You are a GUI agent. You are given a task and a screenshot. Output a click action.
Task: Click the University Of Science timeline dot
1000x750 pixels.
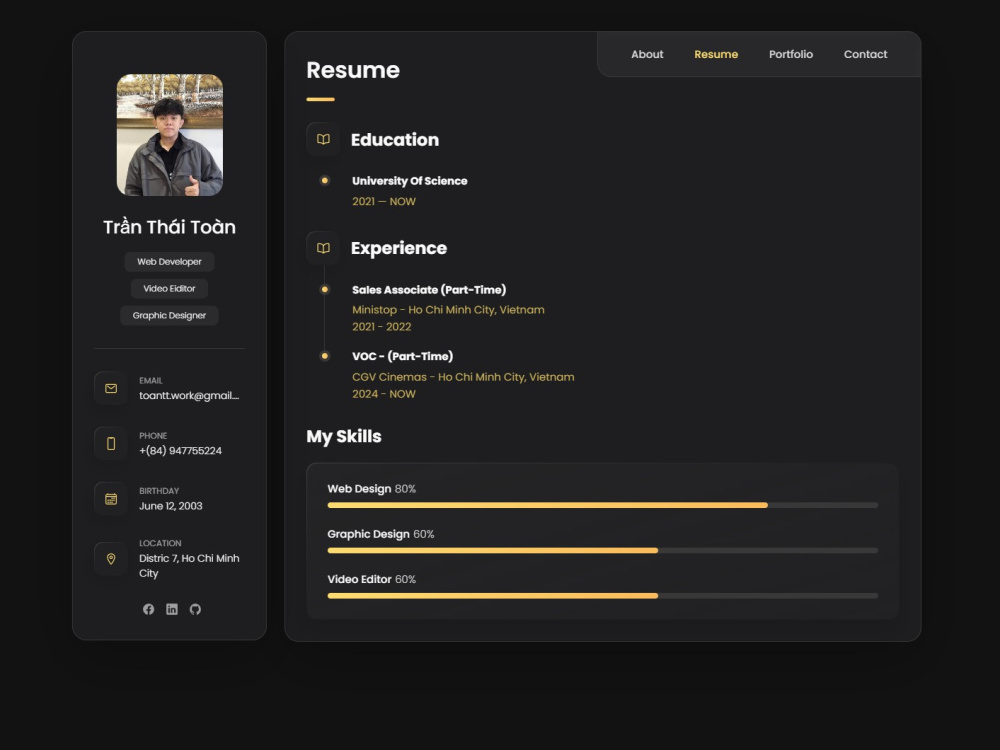pos(325,180)
